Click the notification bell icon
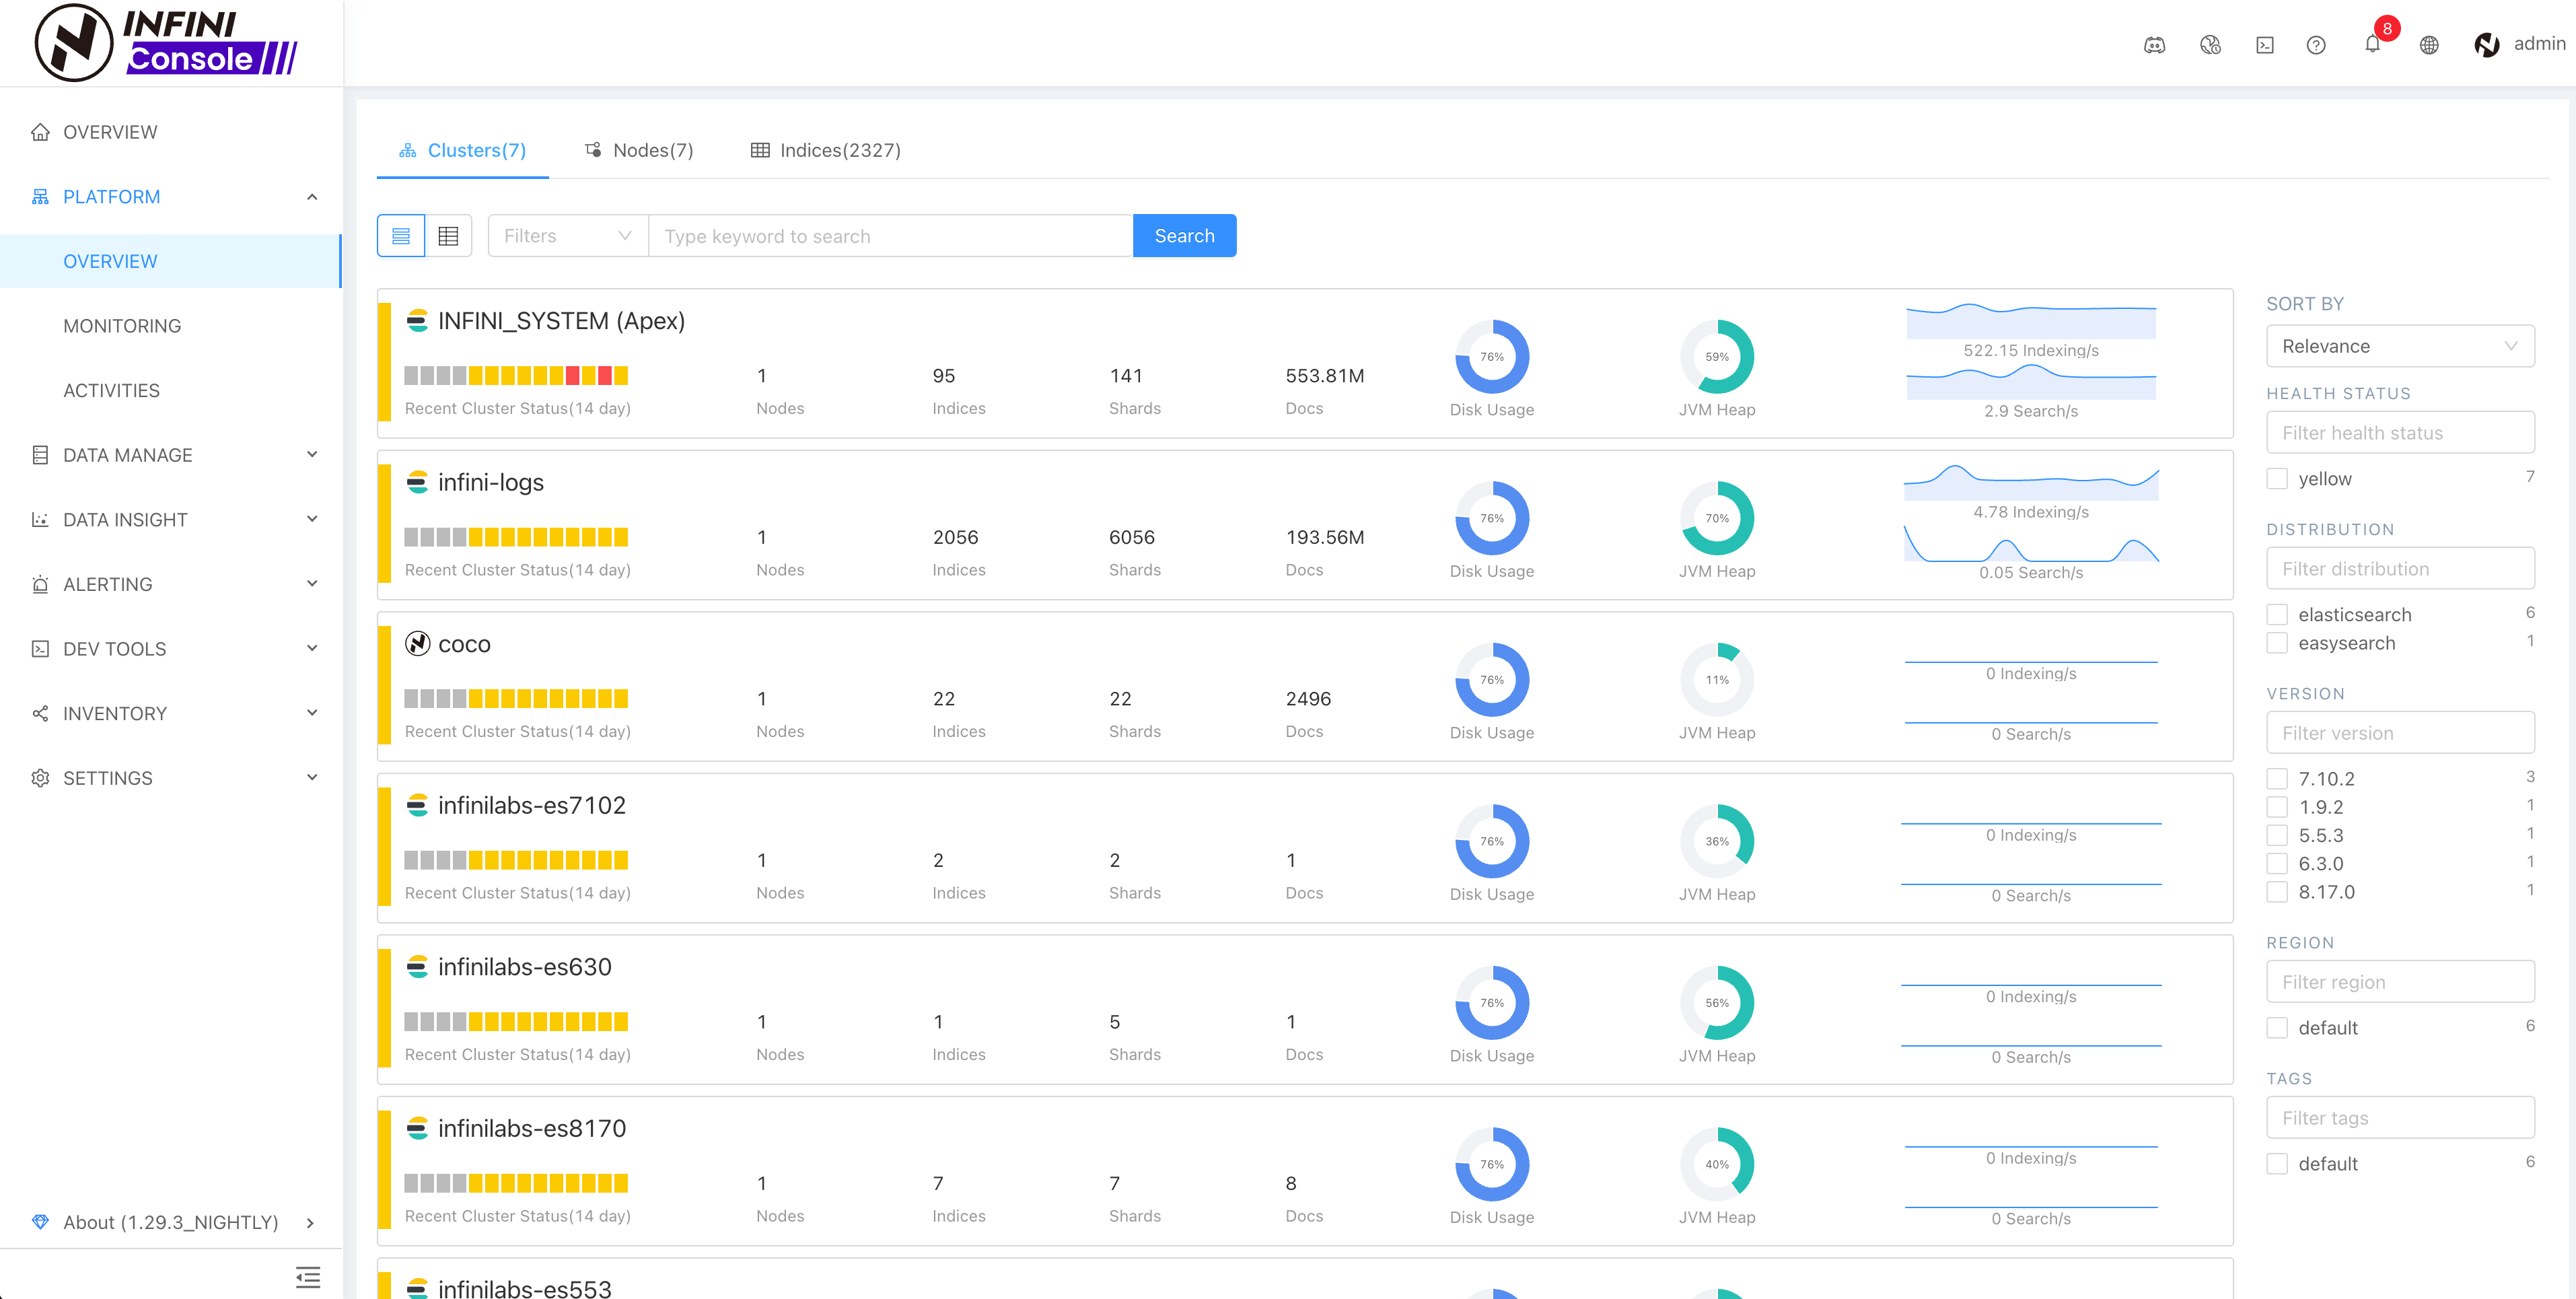 (2371, 44)
